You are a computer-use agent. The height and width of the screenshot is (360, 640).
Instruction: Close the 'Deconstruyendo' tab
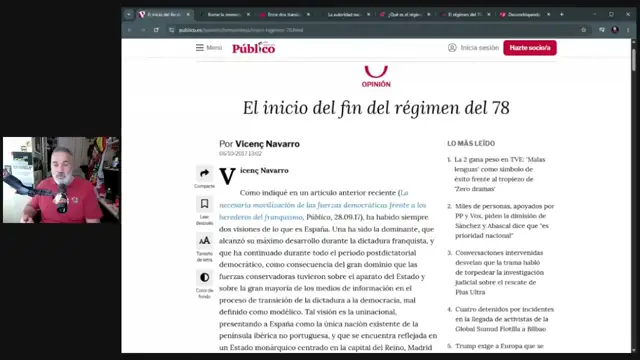point(549,14)
